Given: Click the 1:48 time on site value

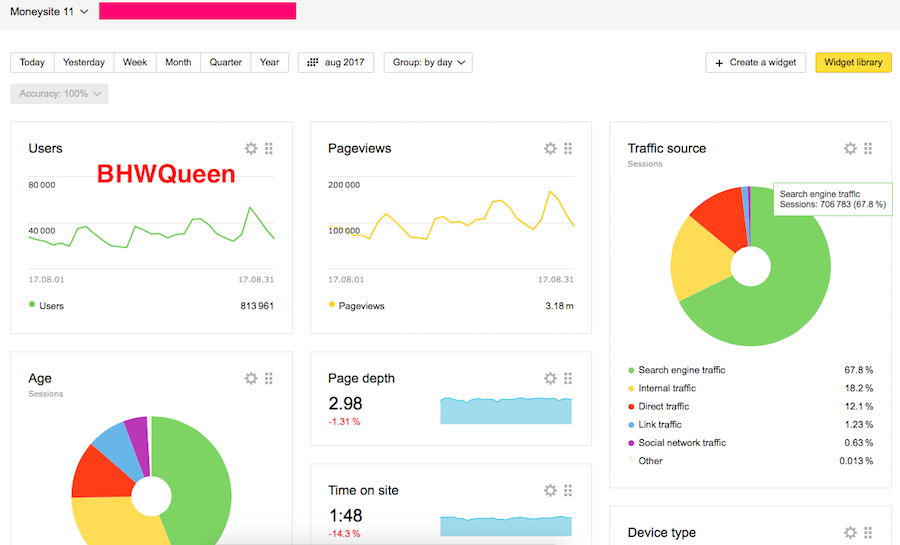Looking at the screenshot, I should coord(345,516).
